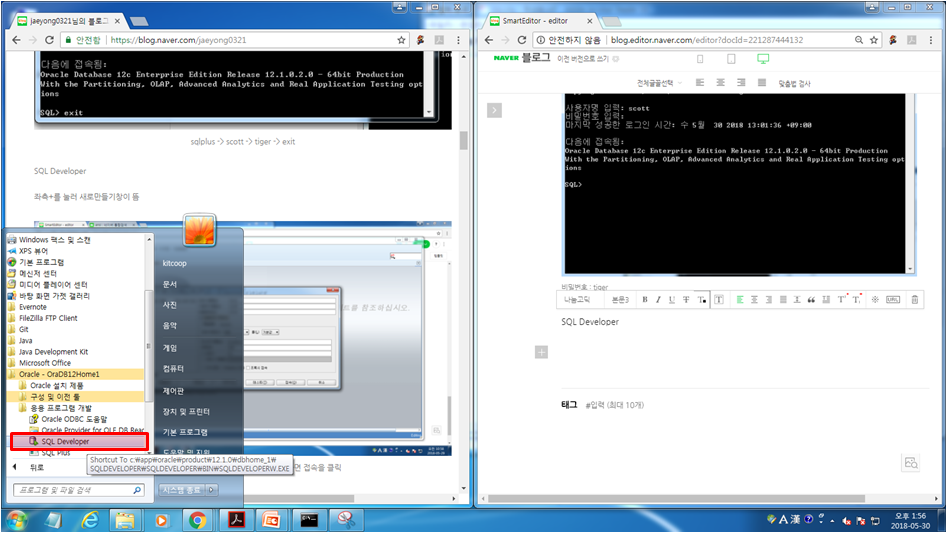This screenshot has height=533, width=947.
Task: Open 제어판 from Start menu right pane
Action: pyautogui.click(x=173, y=391)
